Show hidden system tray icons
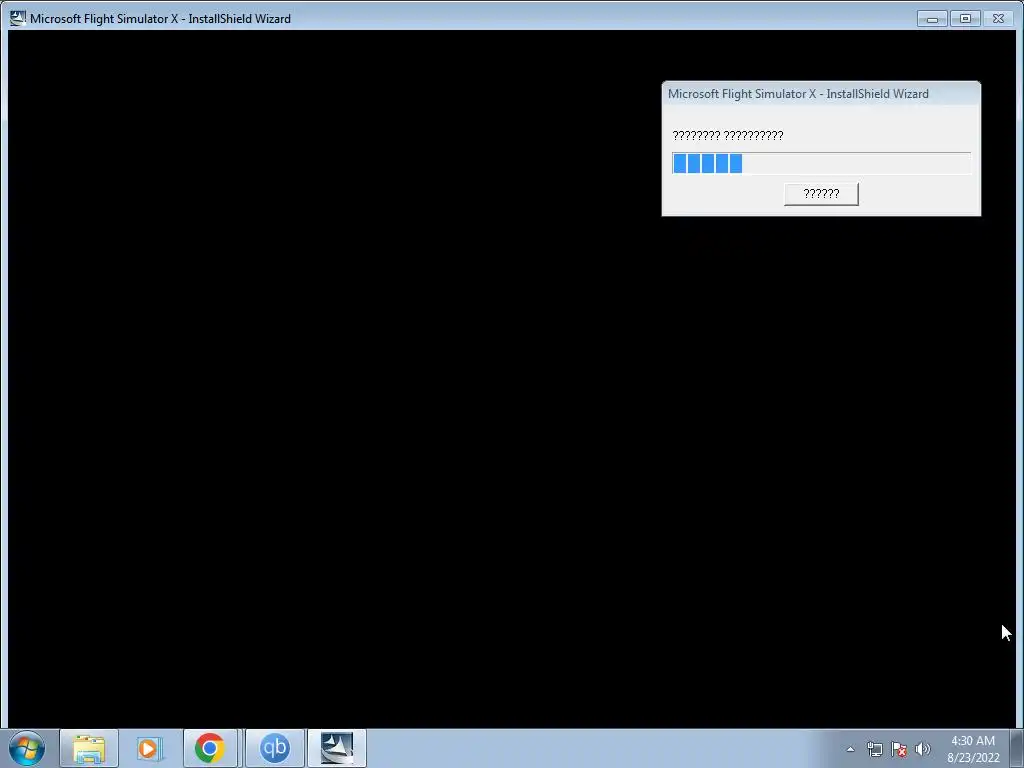Screen dimensions: 1024x768 [x=850, y=749]
